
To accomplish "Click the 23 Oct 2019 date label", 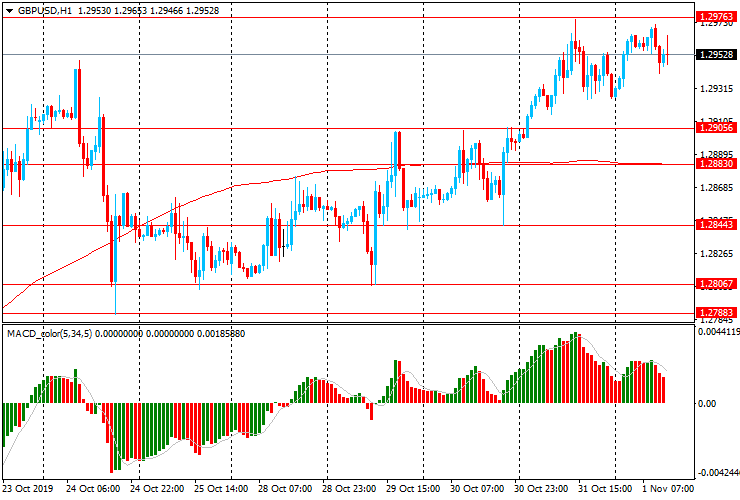I will (30, 489).
